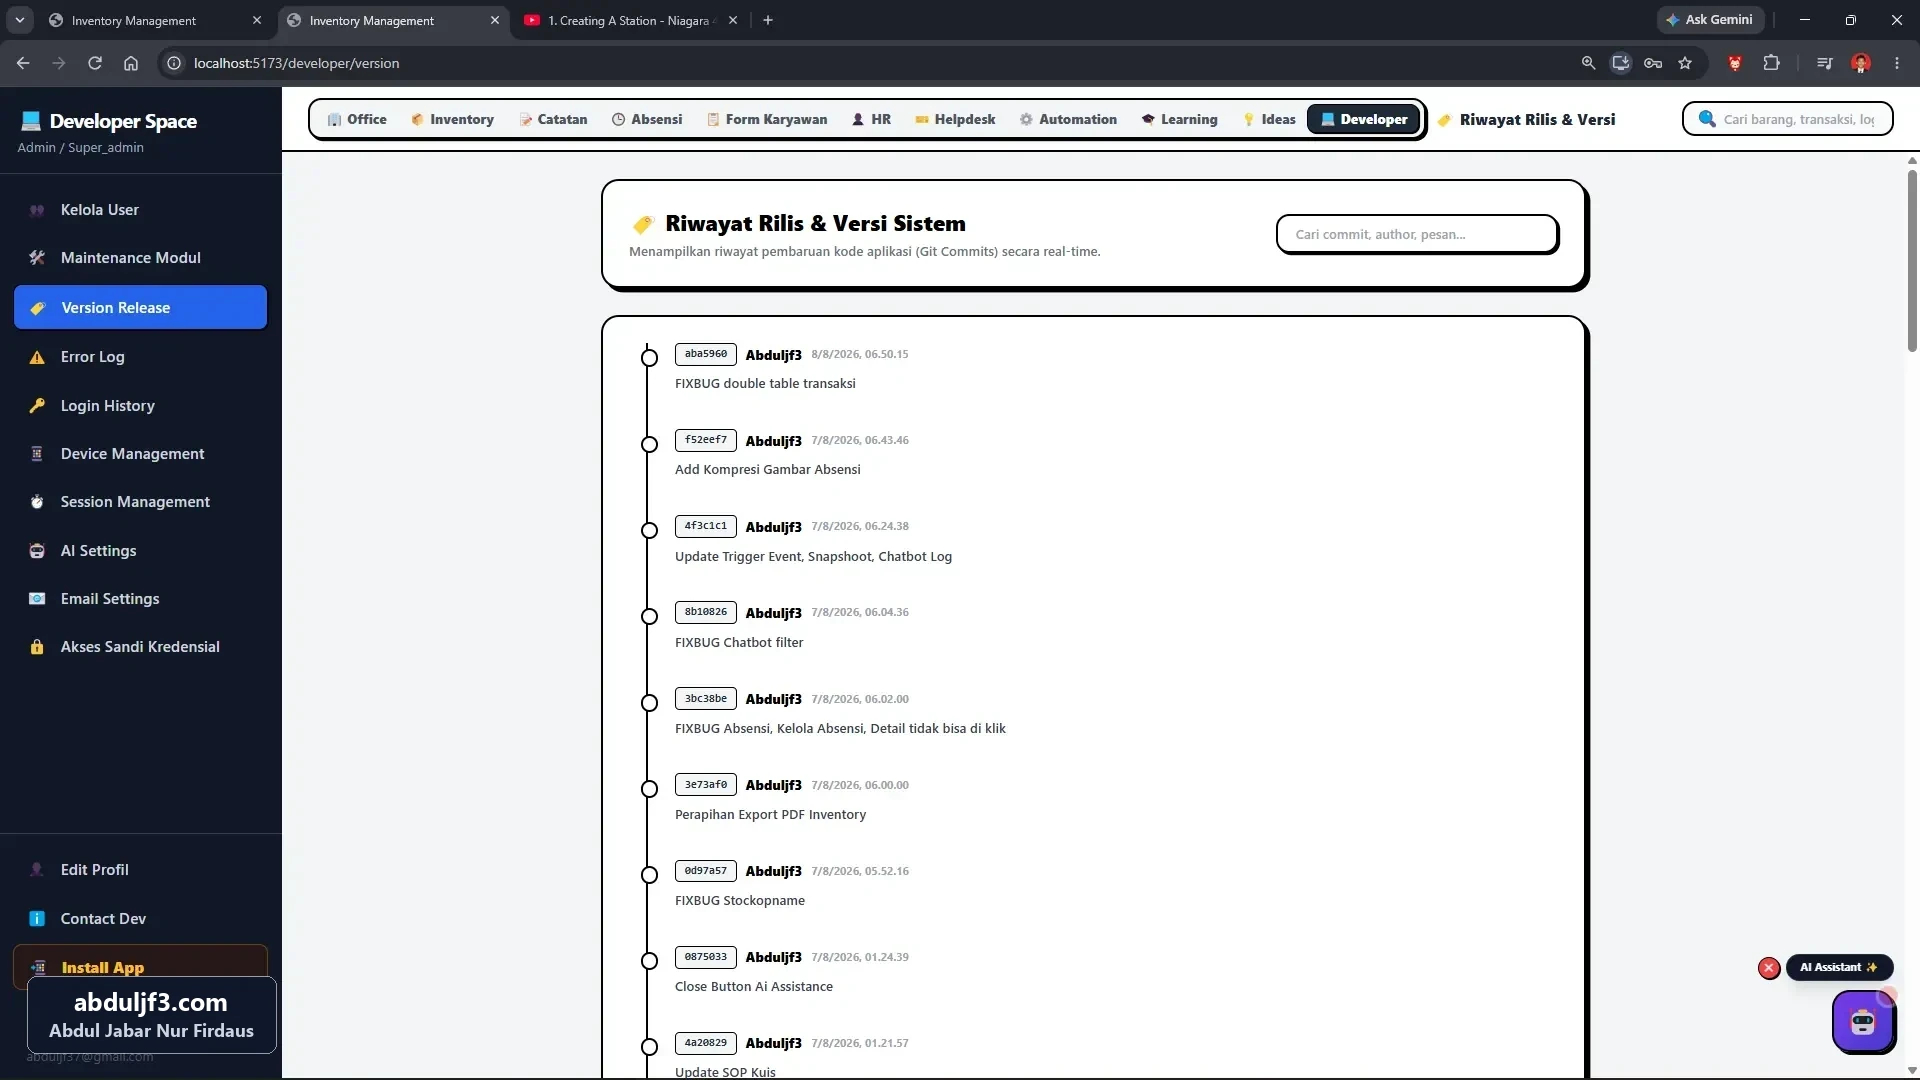Click the global Cari barang search field
This screenshot has height=1080, width=1920.
pyautogui.click(x=1787, y=119)
